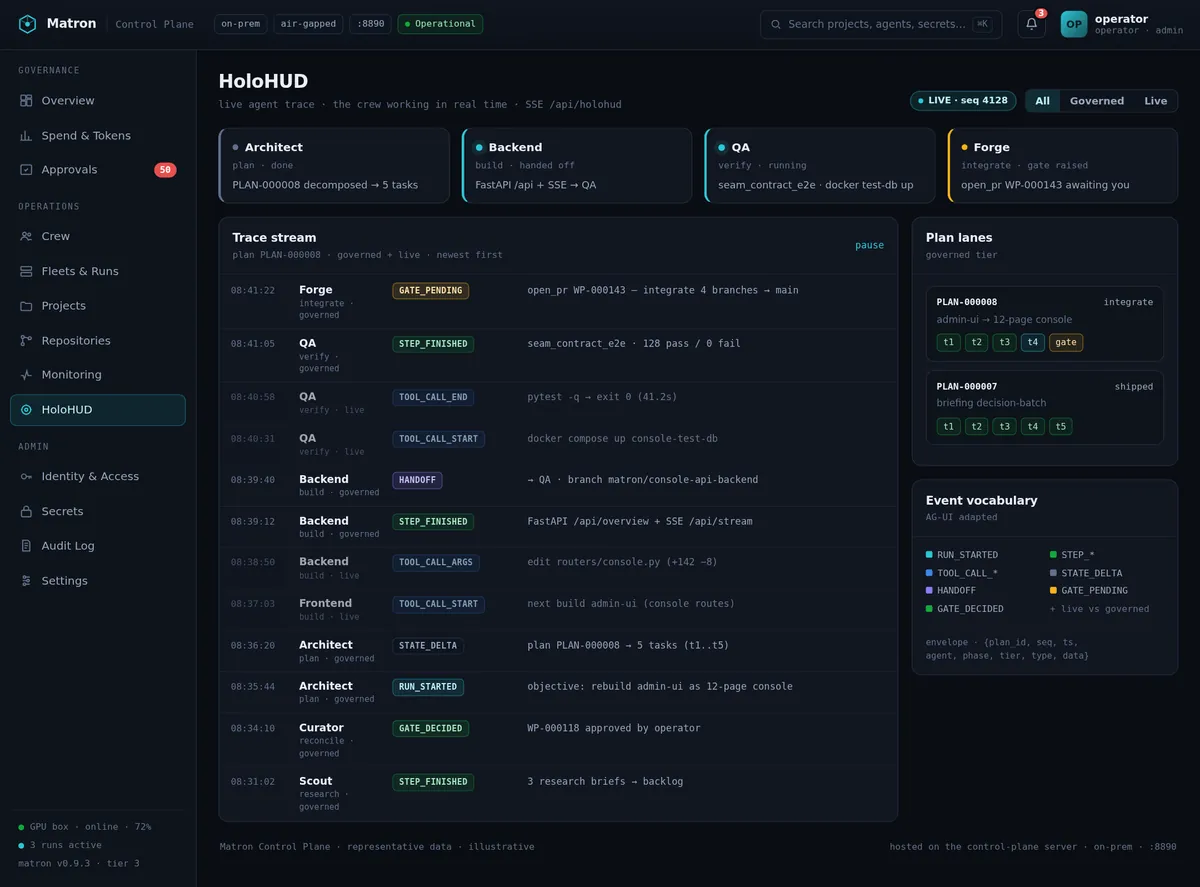
Task: Click '3 runs active' status
Action: pos(60,845)
